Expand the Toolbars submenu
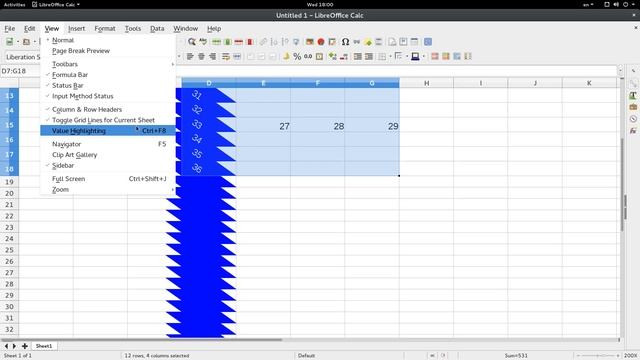The width and height of the screenshot is (640, 360). click(x=108, y=64)
